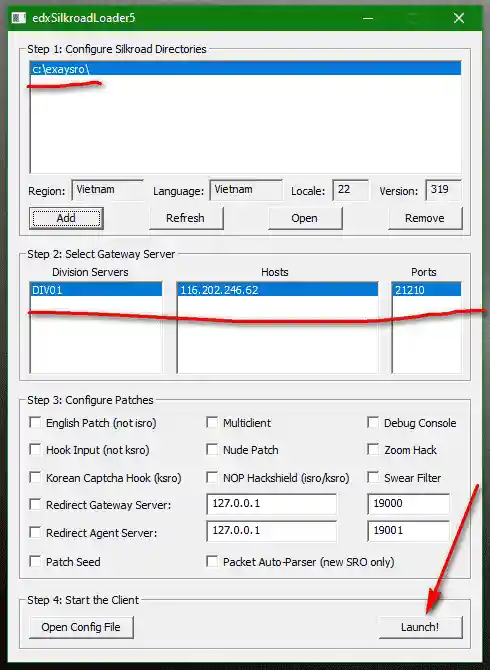
Task: Click the Language field showing Vietnam
Action: point(246,190)
